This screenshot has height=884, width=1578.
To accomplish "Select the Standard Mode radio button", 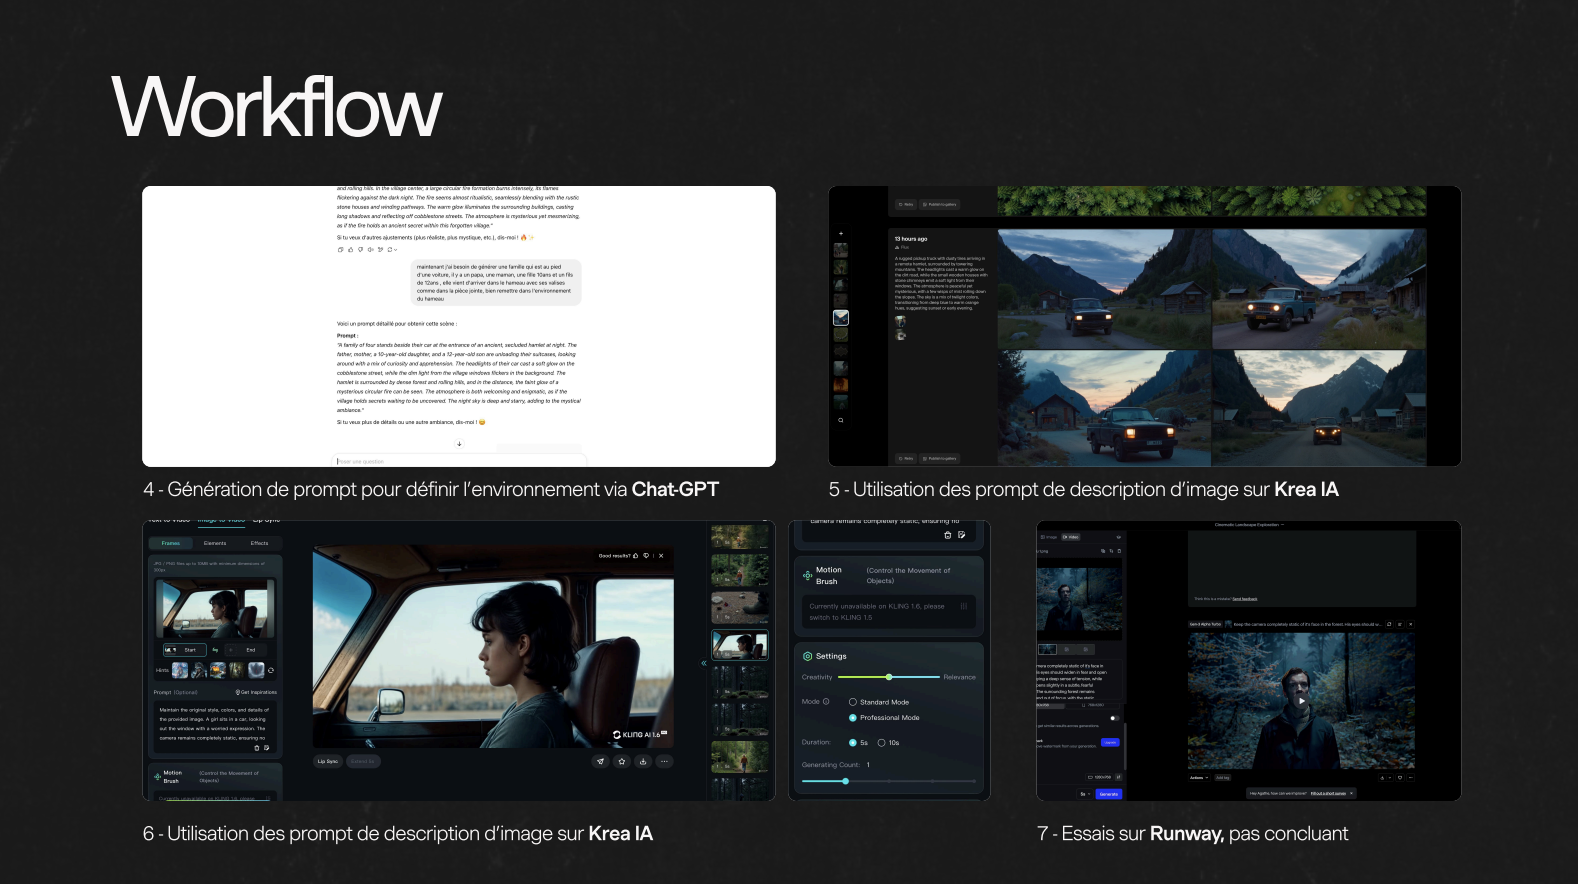I will click(853, 702).
